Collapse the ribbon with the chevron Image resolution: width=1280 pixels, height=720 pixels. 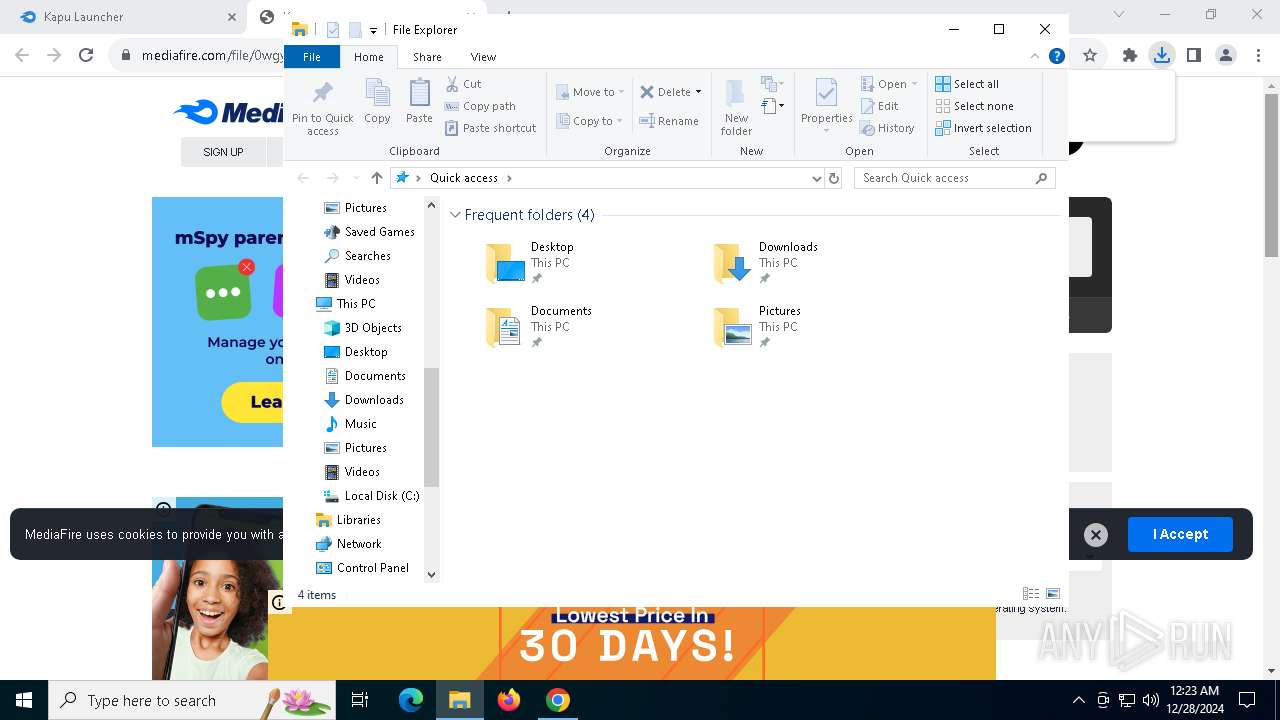1035,56
